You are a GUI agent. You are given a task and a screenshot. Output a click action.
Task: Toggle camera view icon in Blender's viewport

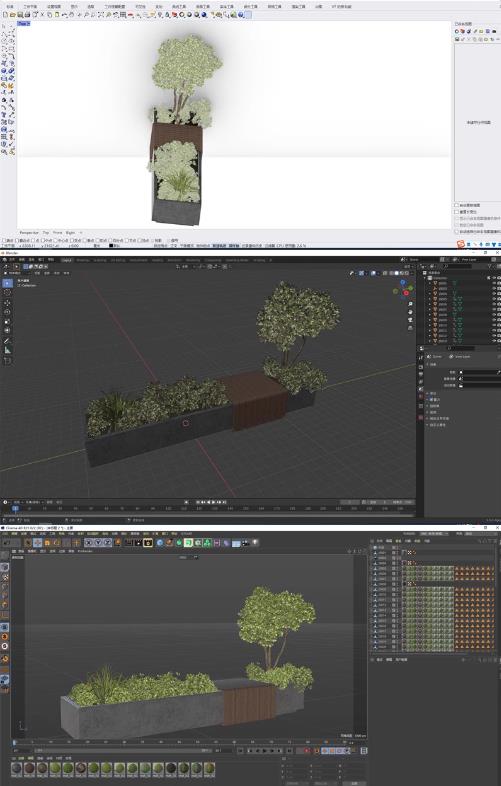pyautogui.click(x=410, y=320)
